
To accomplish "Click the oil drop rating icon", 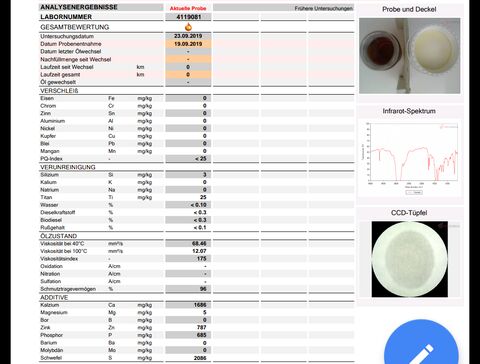I will point(188,27).
